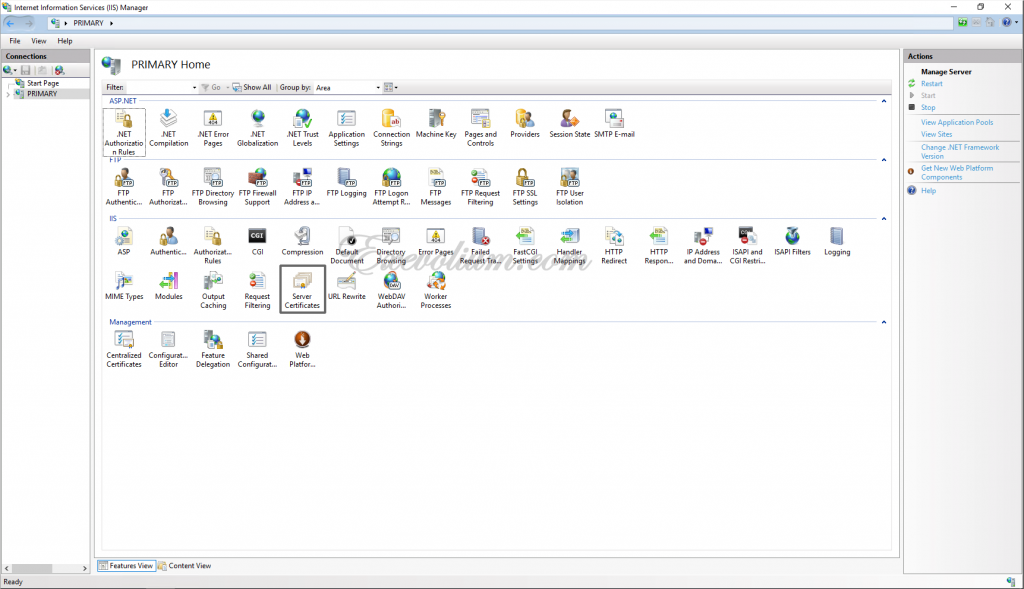Screen dimensions: 1024x589
Task: Click Restart in Actions pane
Action: (931, 84)
